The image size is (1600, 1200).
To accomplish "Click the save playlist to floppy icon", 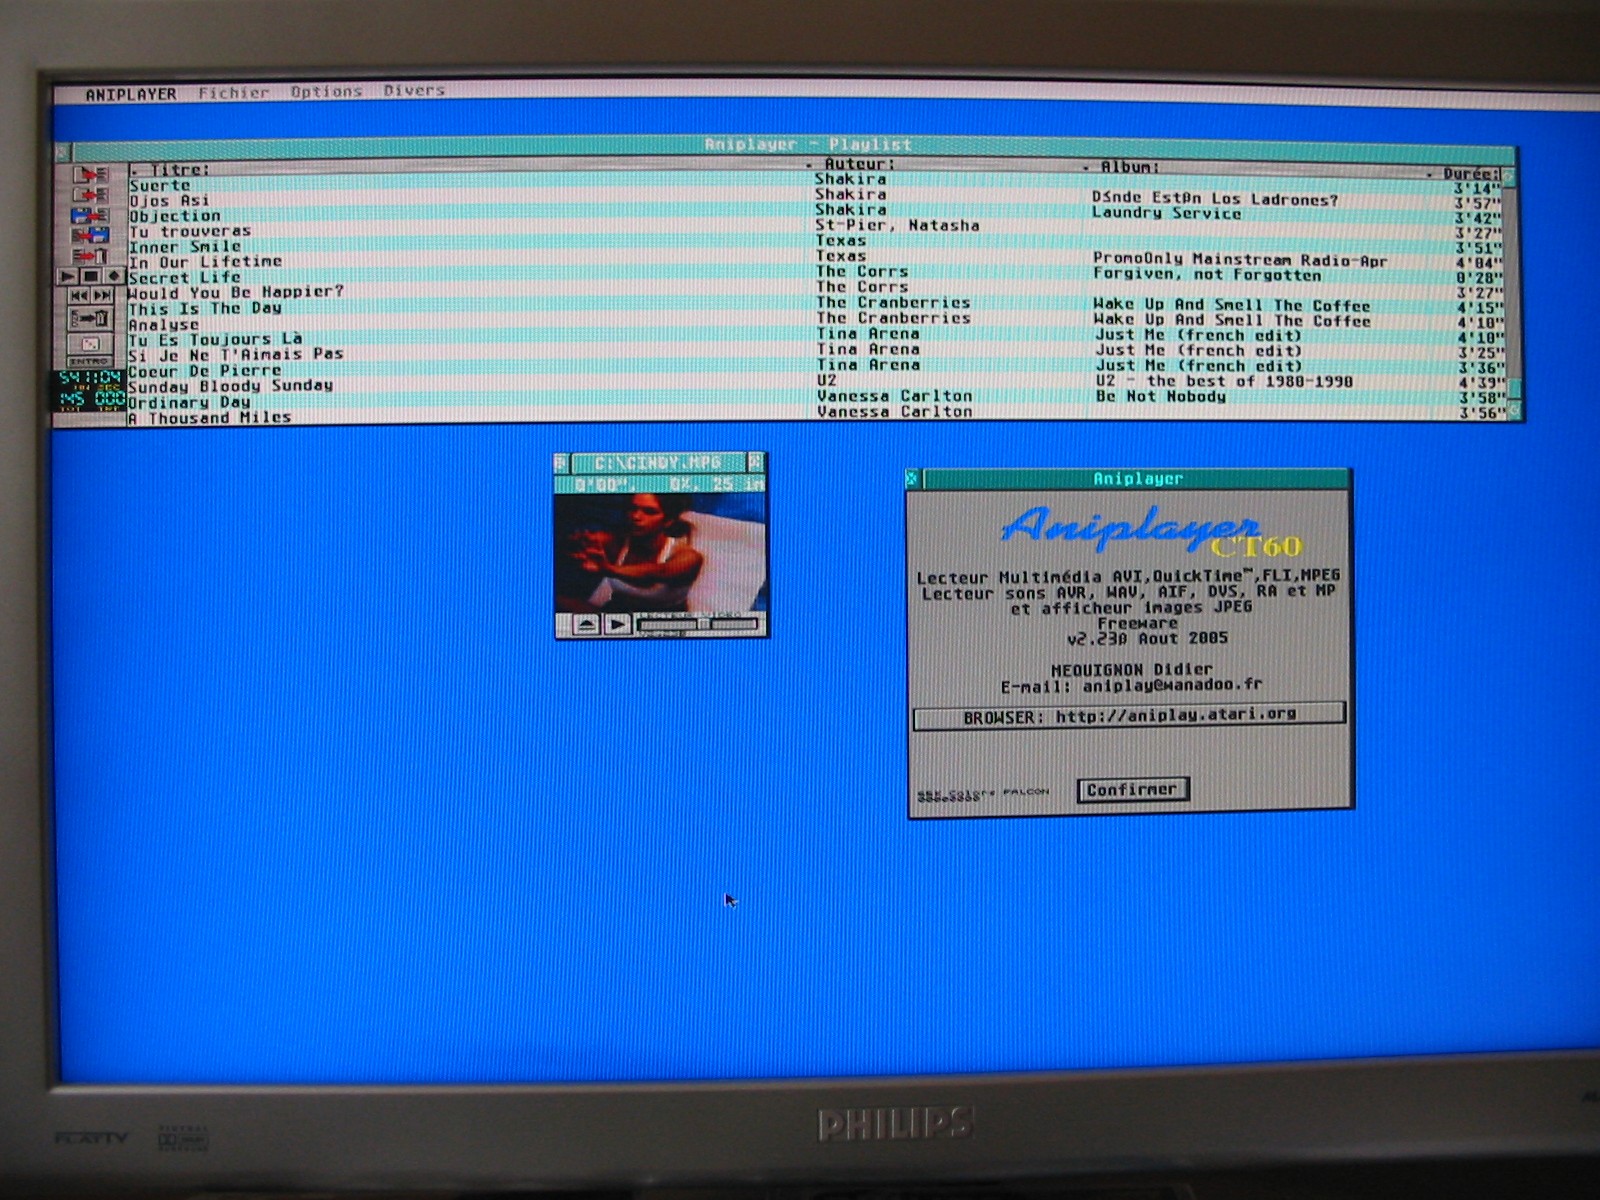I will (x=89, y=236).
